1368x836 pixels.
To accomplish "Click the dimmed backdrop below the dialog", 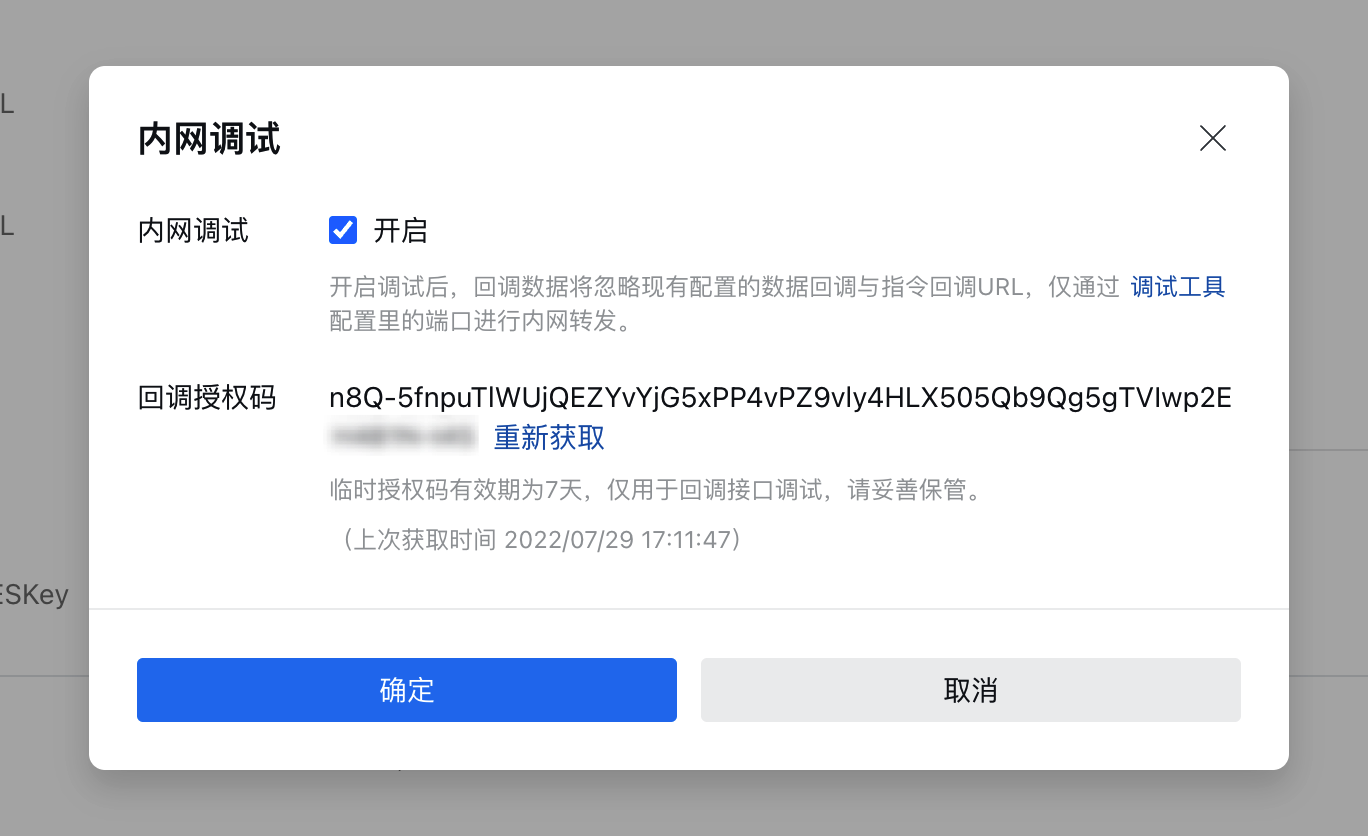I will [684, 803].
